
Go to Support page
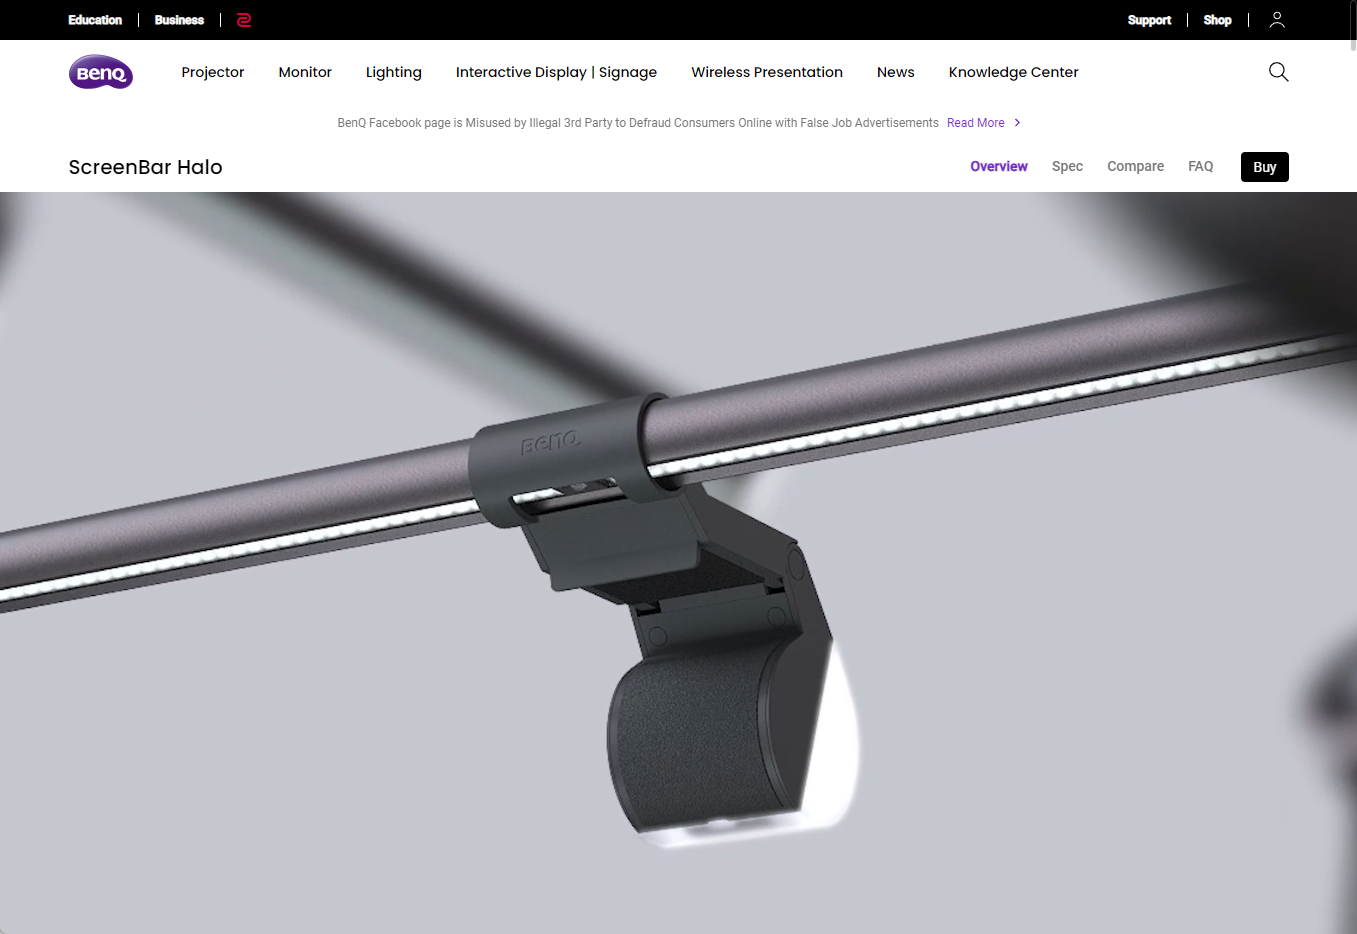pyautogui.click(x=1149, y=20)
